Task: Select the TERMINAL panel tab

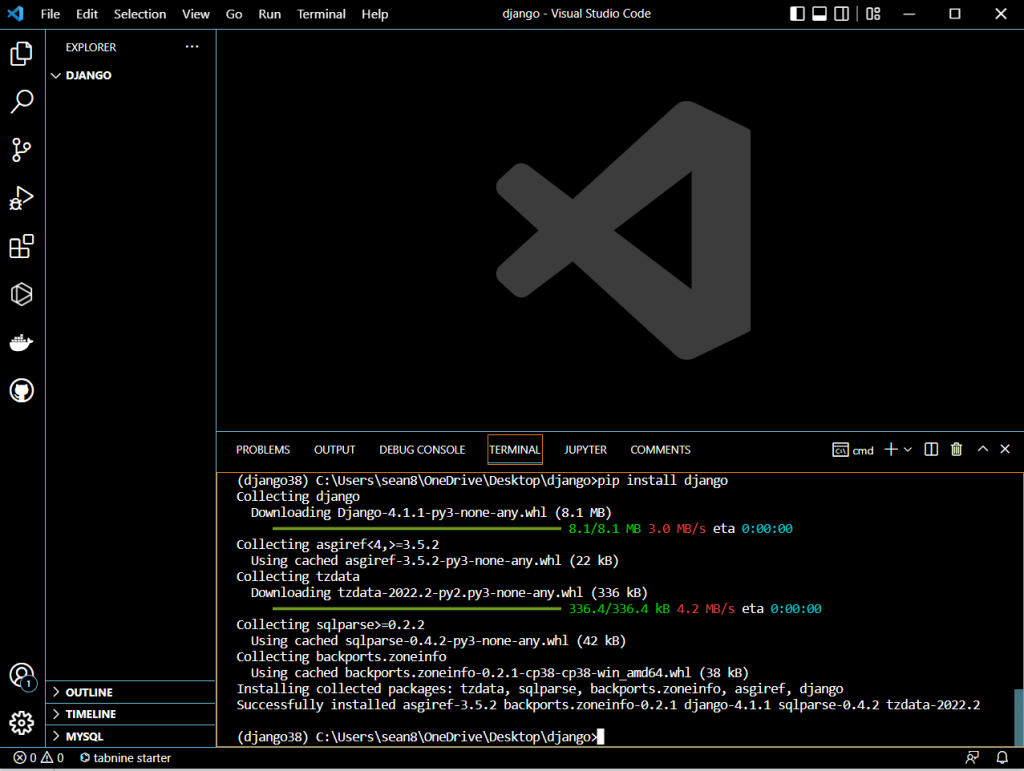Action: (x=515, y=450)
